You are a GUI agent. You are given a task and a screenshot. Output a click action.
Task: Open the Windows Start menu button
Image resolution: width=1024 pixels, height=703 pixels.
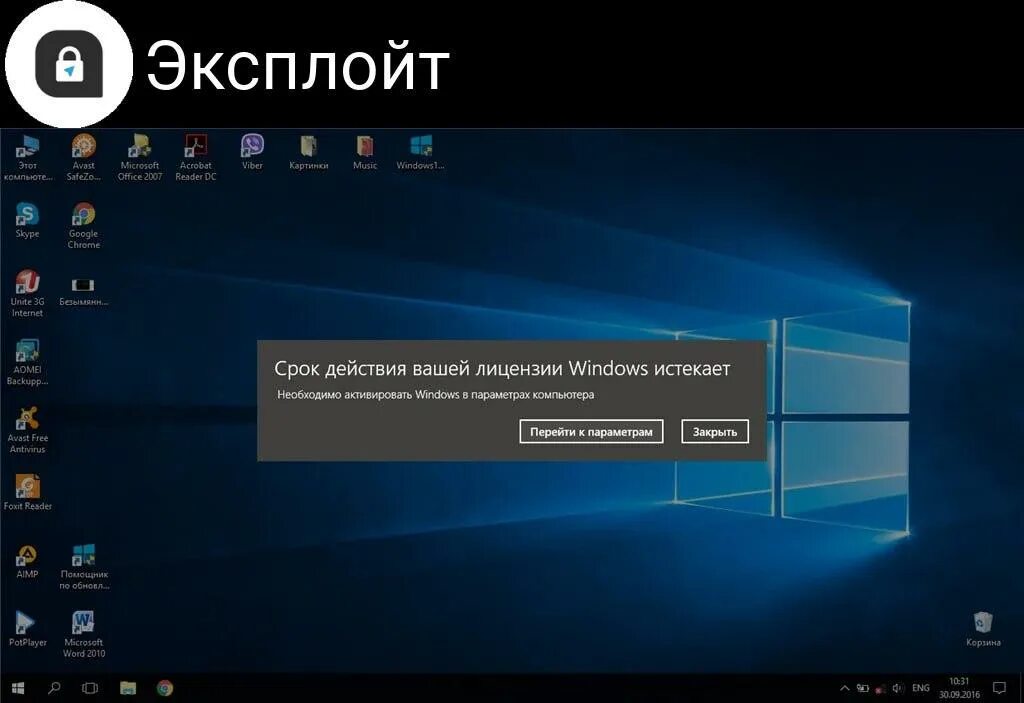tap(18, 688)
